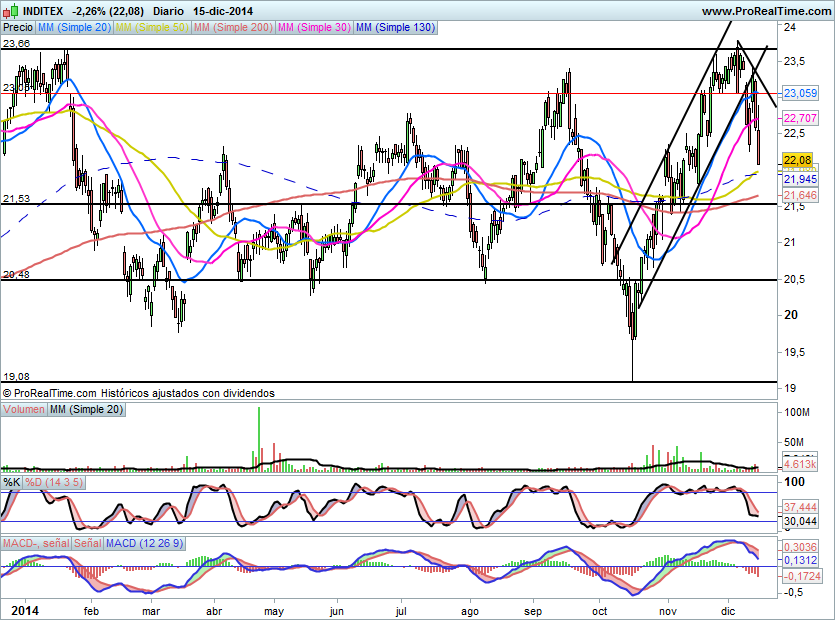Click the -0,5 MACD axis label
The height and width of the screenshot is (620, 835).
tap(795, 593)
